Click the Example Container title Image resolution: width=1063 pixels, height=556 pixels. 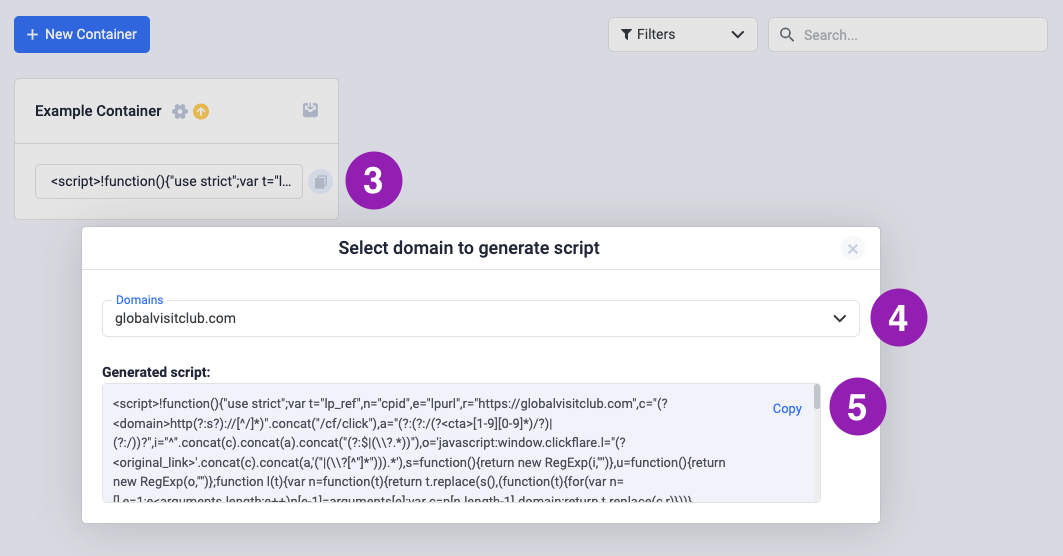click(x=98, y=111)
